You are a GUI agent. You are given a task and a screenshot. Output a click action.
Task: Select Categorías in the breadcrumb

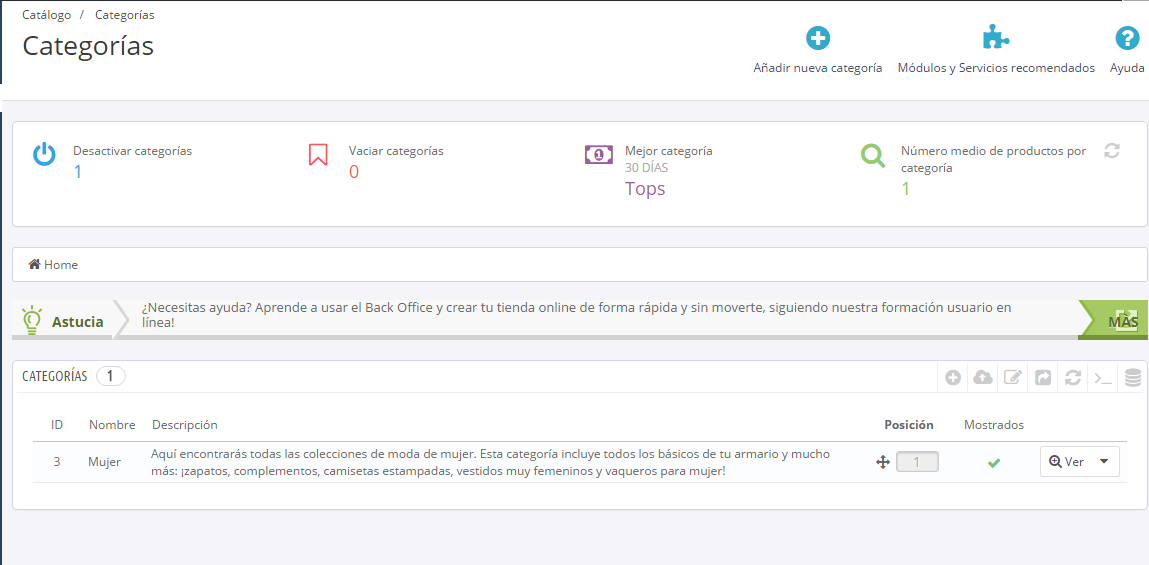click(124, 15)
